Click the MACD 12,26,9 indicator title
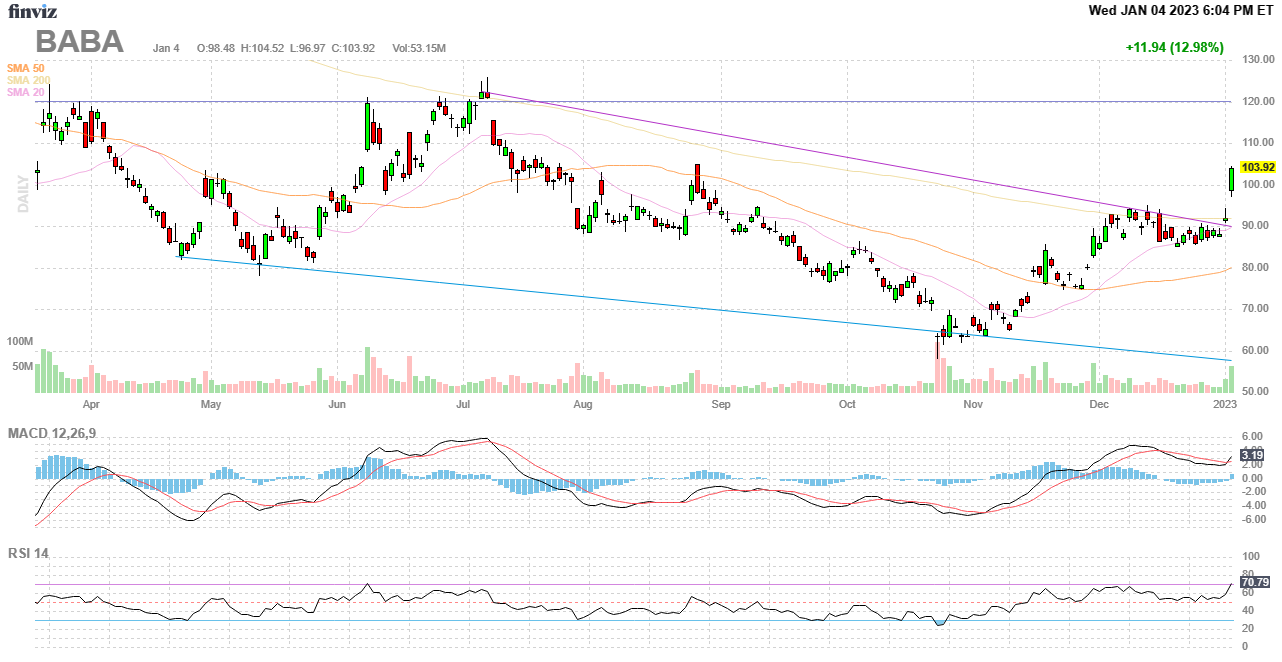This screenshot has height=662, width=1282. point(59,433)
